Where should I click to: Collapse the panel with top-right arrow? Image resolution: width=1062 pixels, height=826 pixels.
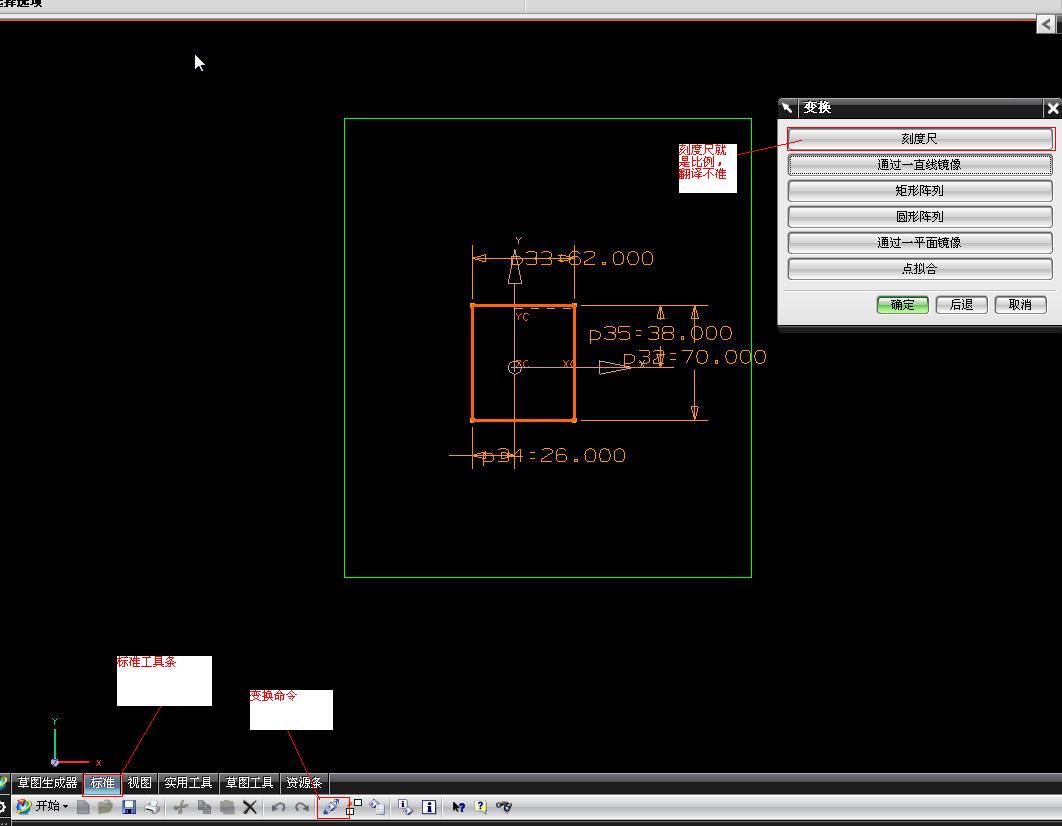1046,24
